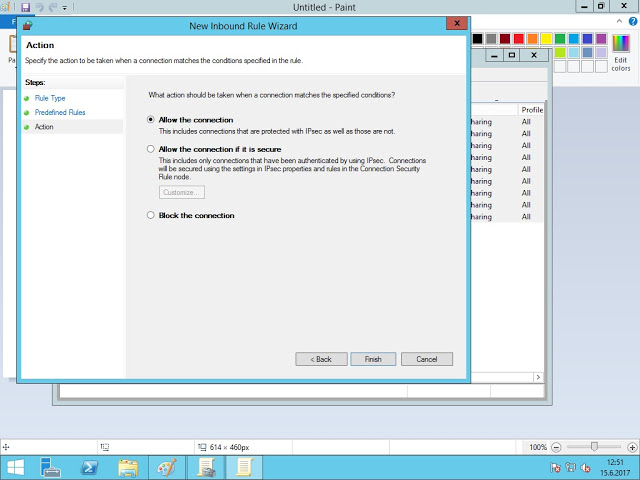Click zoom out minus button in Paint
Screen dimensions: 640x480
[557, 447]
